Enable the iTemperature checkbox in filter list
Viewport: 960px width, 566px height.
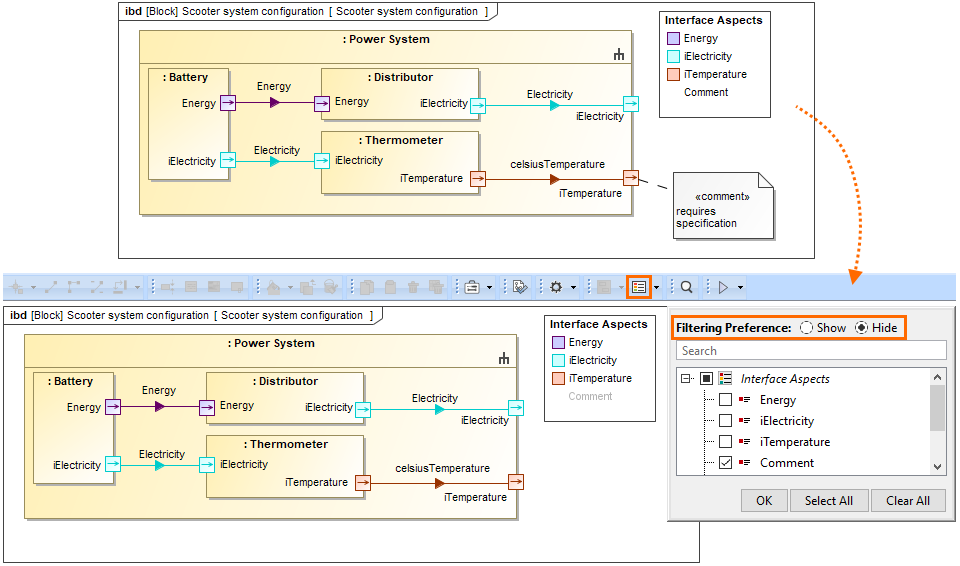click(x=725, y=442)
